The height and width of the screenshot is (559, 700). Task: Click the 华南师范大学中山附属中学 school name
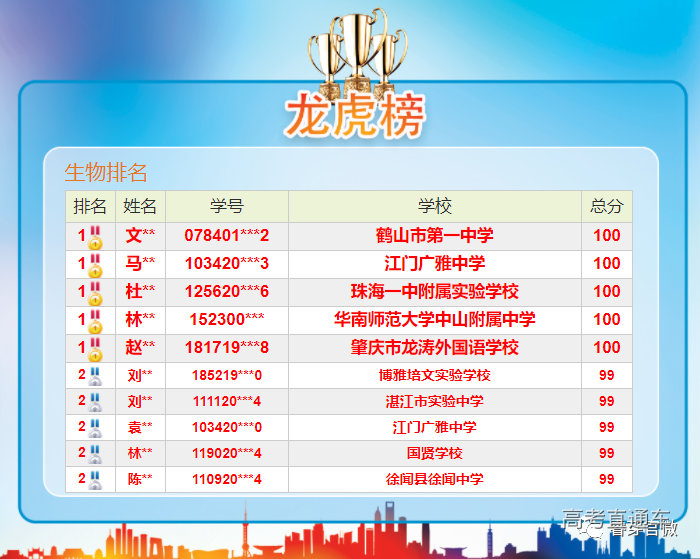tap(434, 320)
